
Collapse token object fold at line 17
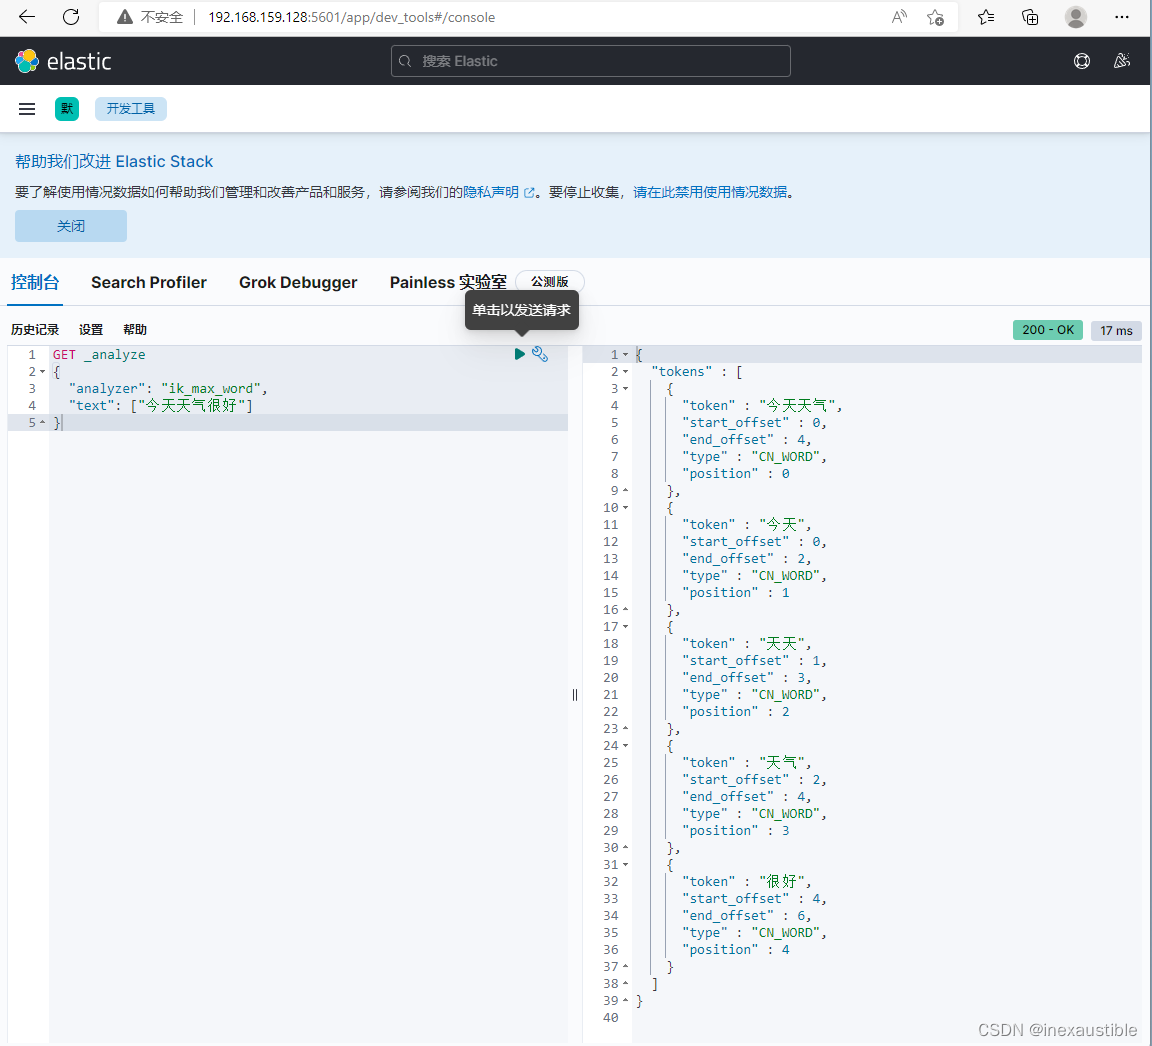click(x=625, y=627)
